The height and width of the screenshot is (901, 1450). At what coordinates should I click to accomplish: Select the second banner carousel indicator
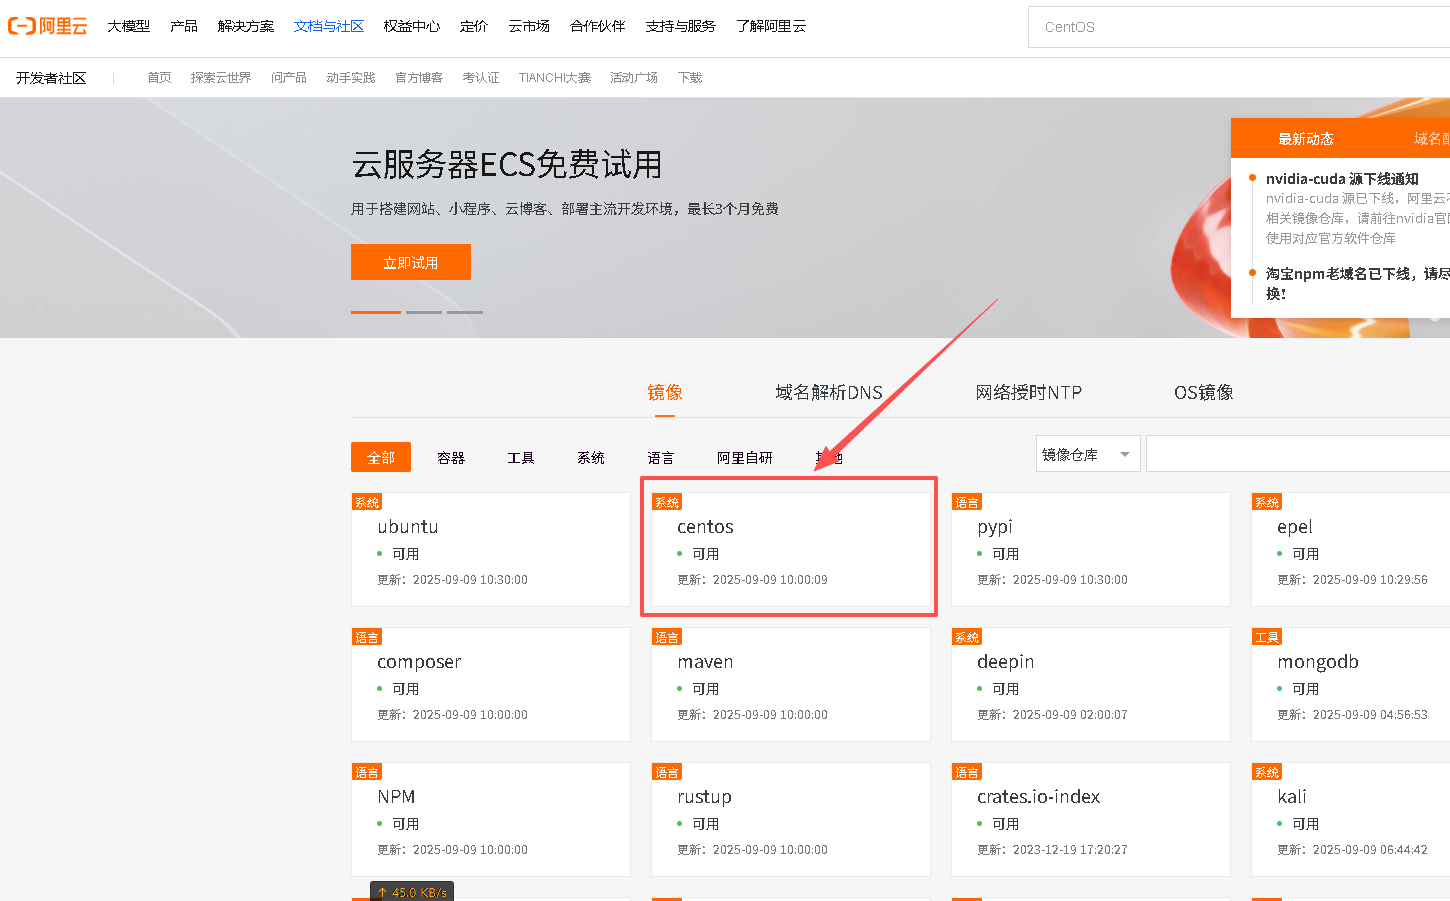[x=424, y=312]
